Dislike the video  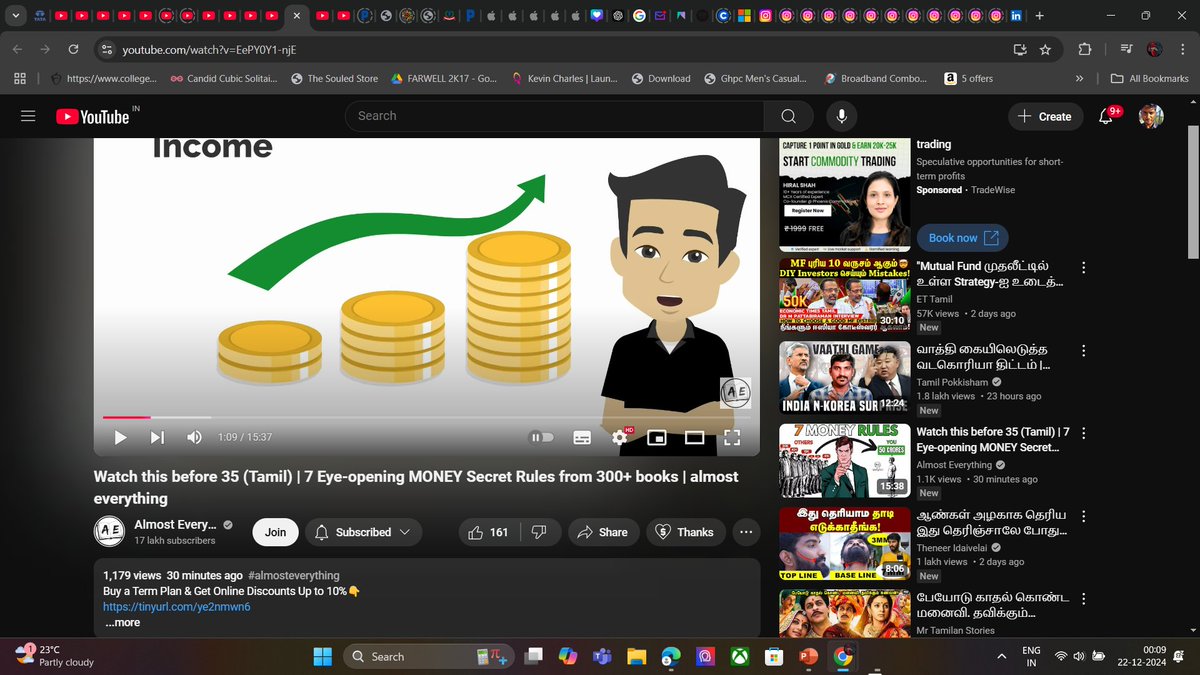tap(539, 532)
